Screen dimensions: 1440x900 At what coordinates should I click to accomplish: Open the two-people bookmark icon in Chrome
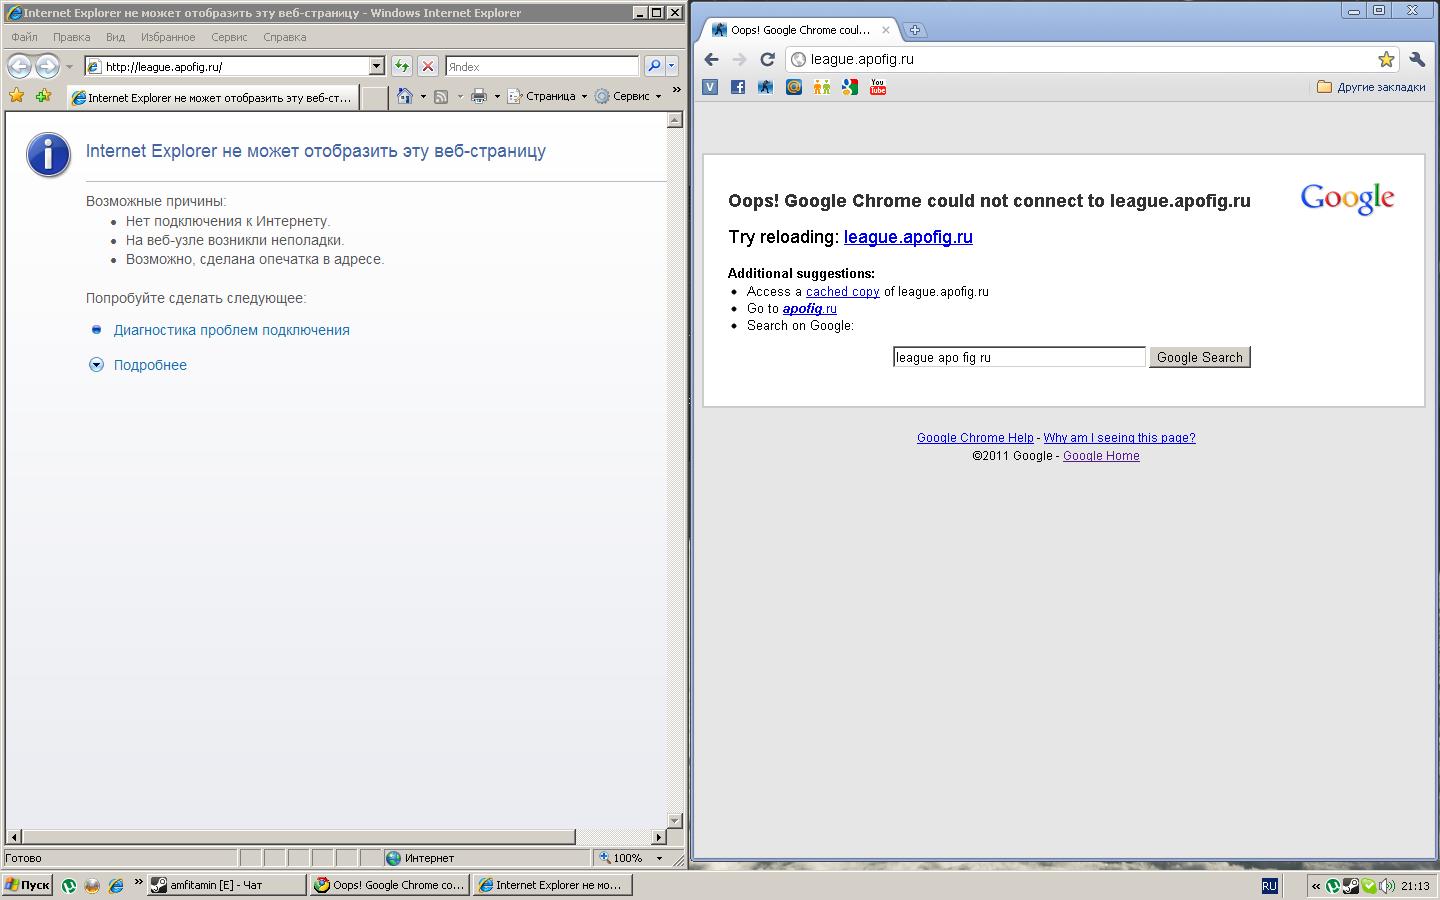pos(822,87)
